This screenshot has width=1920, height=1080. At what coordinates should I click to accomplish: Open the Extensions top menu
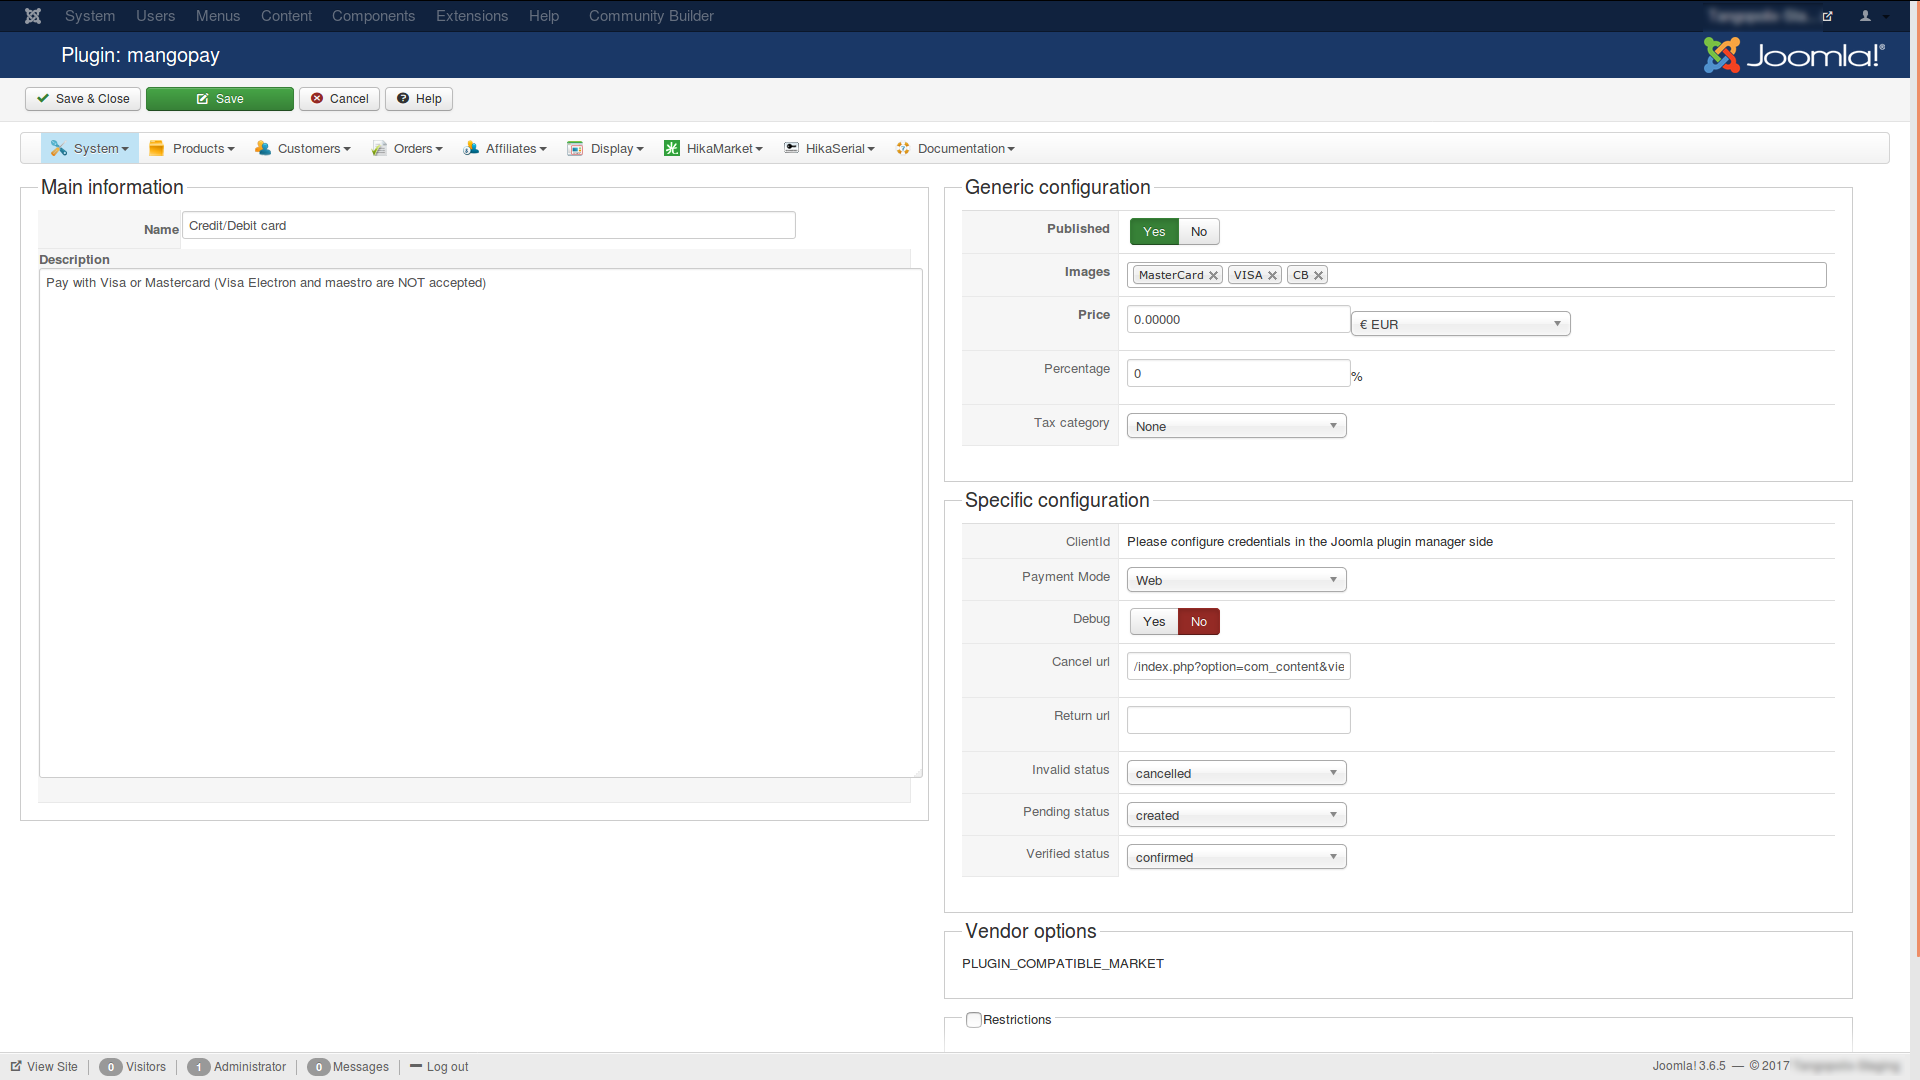pos(471,16)
